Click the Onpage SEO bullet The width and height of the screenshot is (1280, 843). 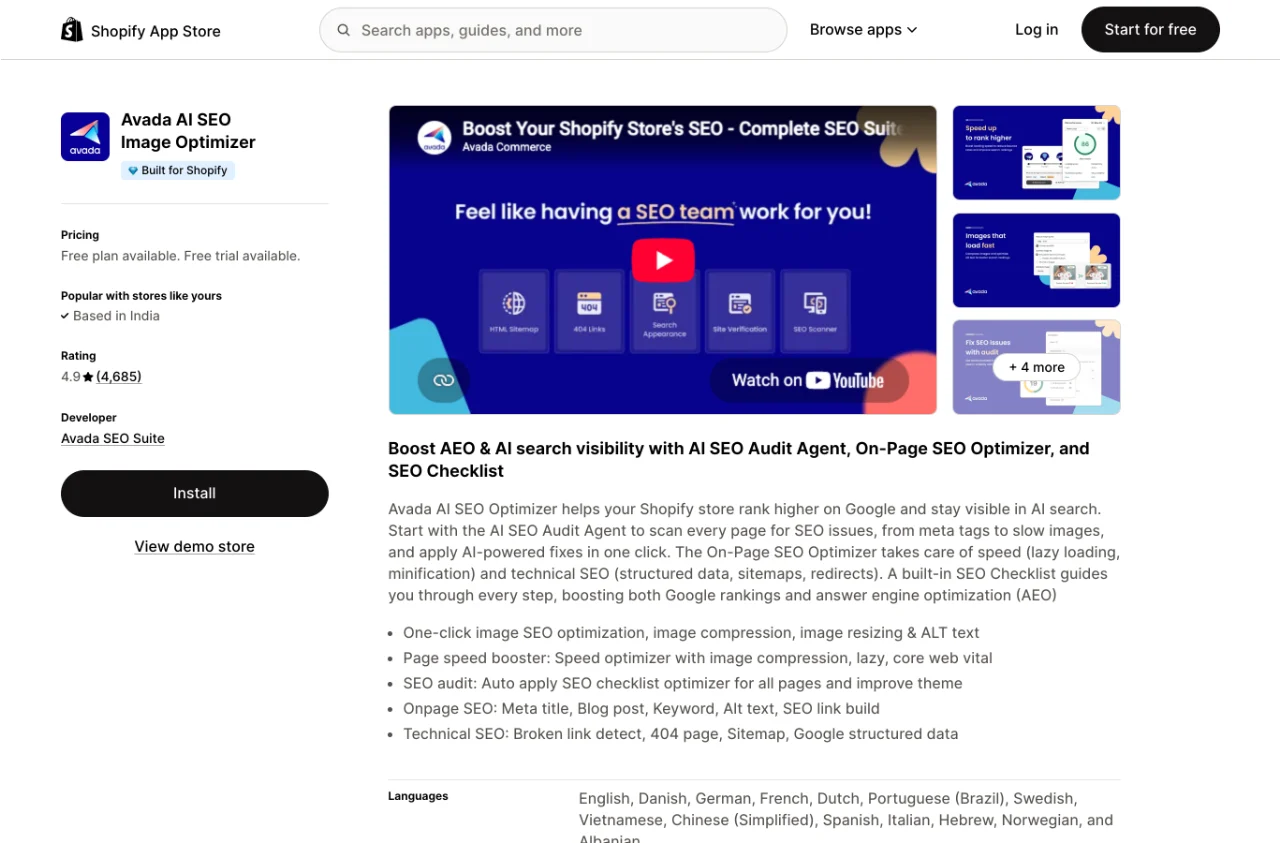(x=641, y=708)
